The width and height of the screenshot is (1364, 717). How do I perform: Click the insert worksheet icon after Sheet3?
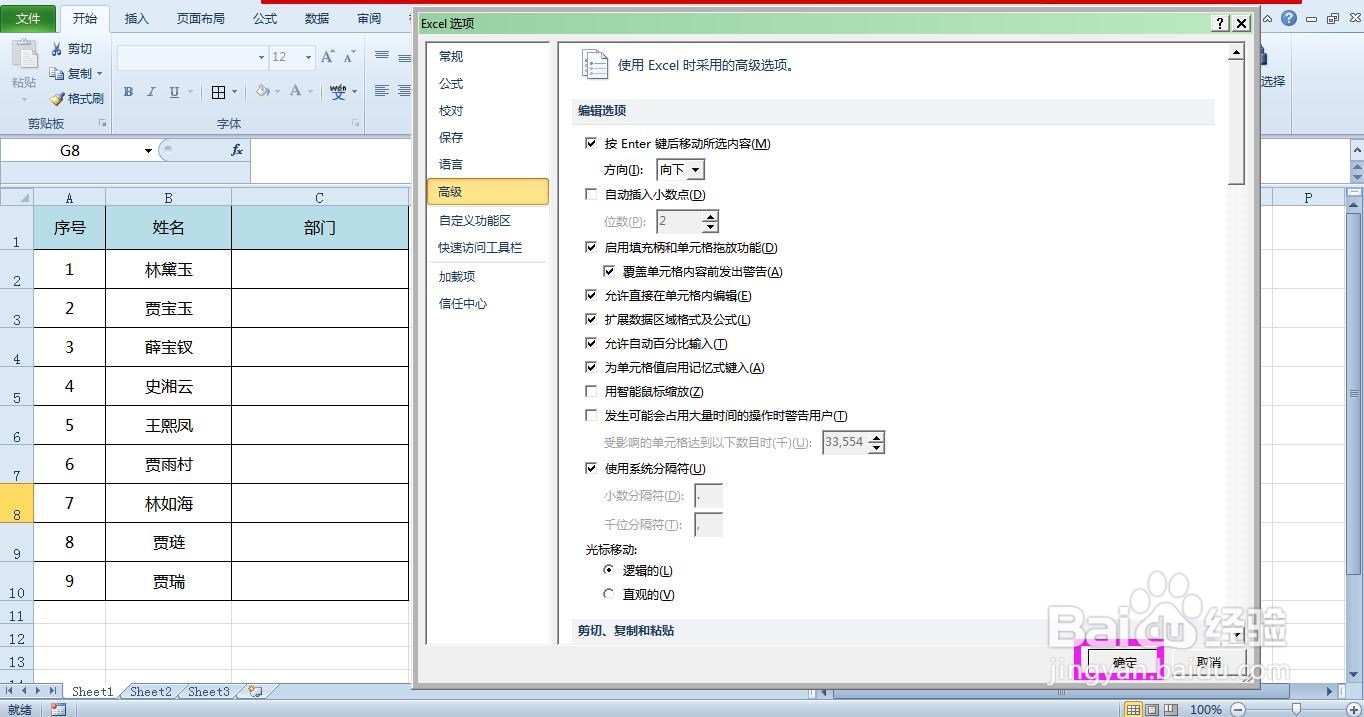point(255,691)
